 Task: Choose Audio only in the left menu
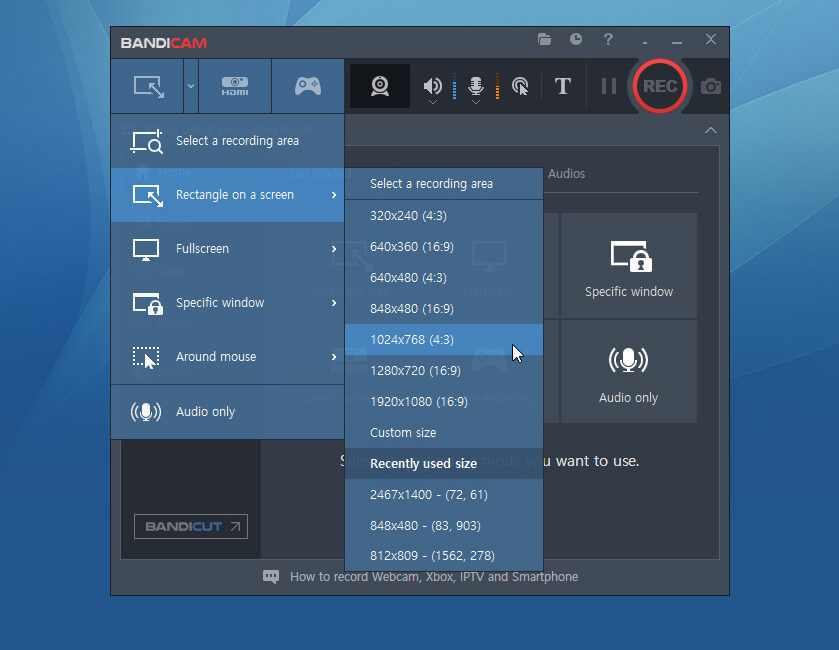coord(227,412)
